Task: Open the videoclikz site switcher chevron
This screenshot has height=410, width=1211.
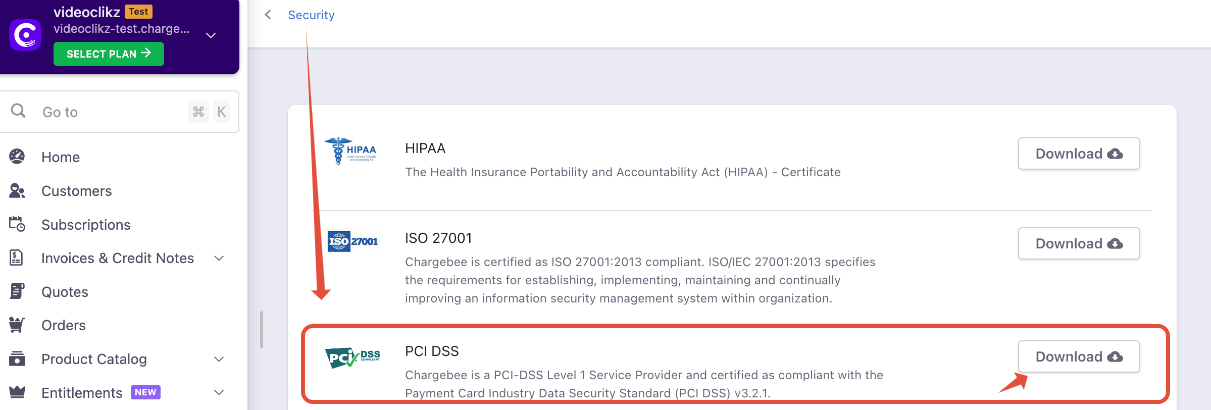Action: pos(211,35)
